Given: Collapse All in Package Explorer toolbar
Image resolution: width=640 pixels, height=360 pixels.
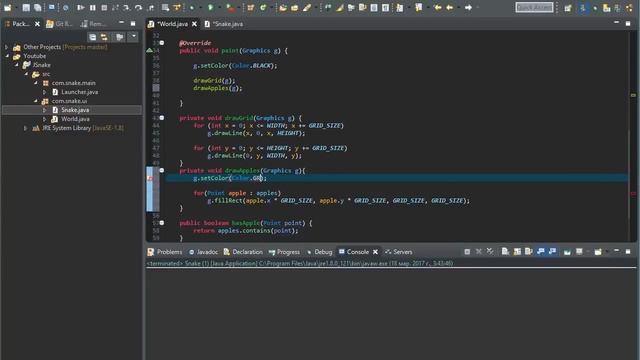Looking at the screenshot, I should click(93, 37).
